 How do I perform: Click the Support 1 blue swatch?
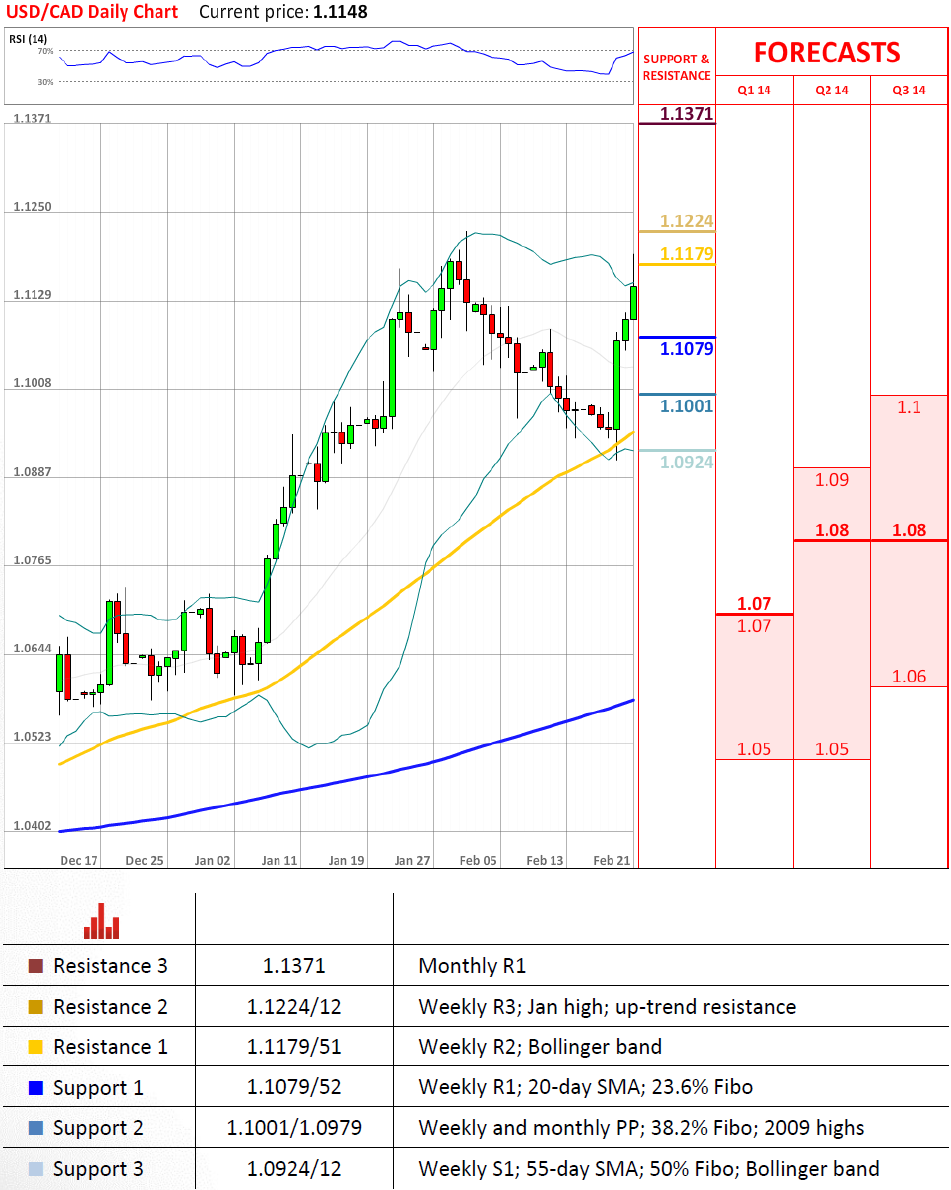(x=36, y=1088)
